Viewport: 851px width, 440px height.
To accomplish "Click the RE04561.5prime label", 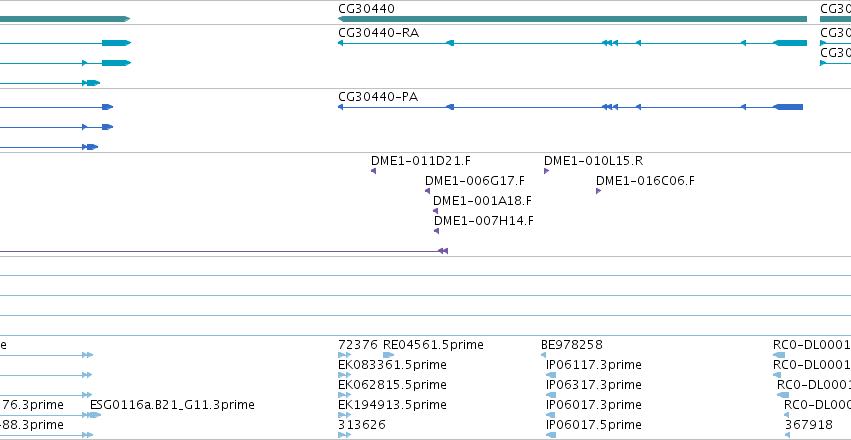I will tap(433, 345).
